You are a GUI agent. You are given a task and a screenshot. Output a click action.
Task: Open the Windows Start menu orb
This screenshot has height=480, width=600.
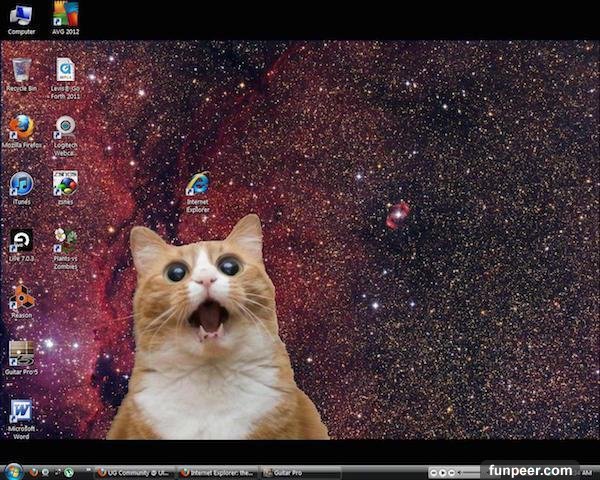(13, 471)
